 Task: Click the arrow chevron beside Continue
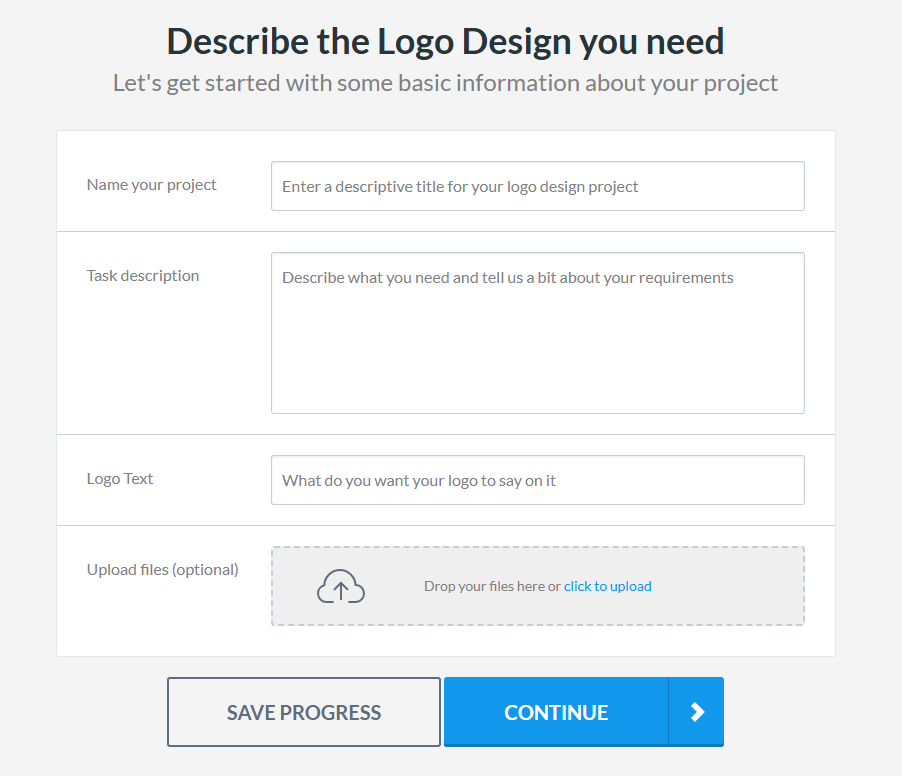(x=697, y=712)
